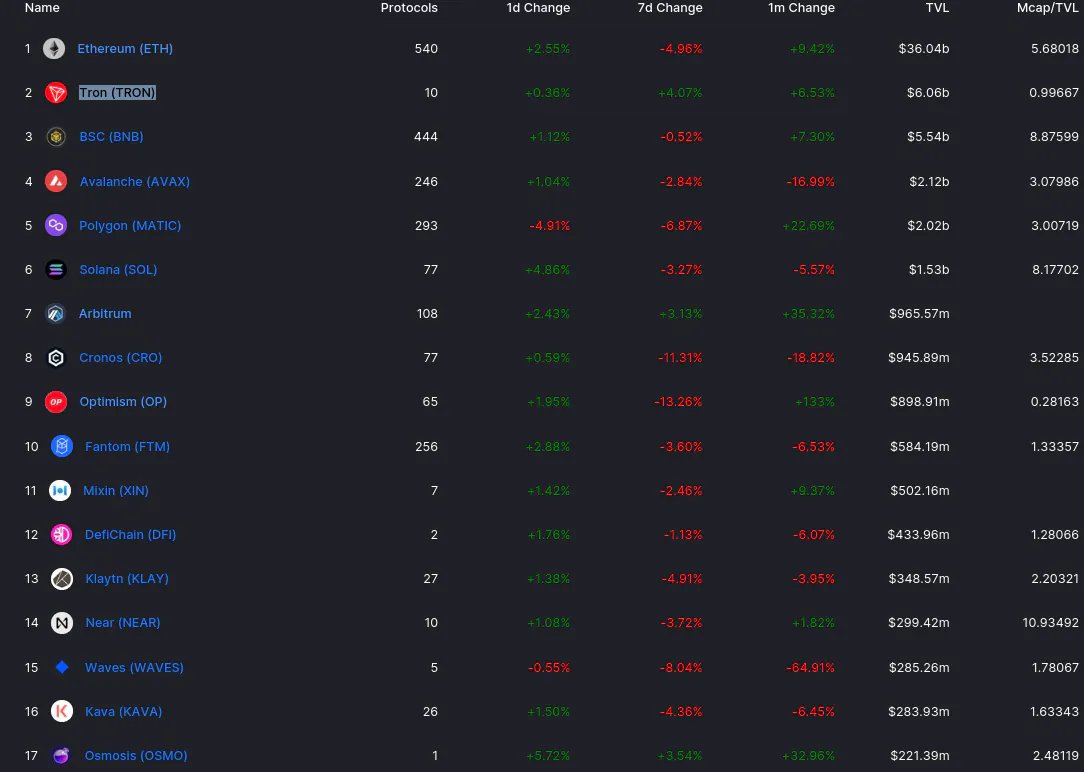
Task: Open the Ethereum (ETH) chain link
Action: coord(125,48)
